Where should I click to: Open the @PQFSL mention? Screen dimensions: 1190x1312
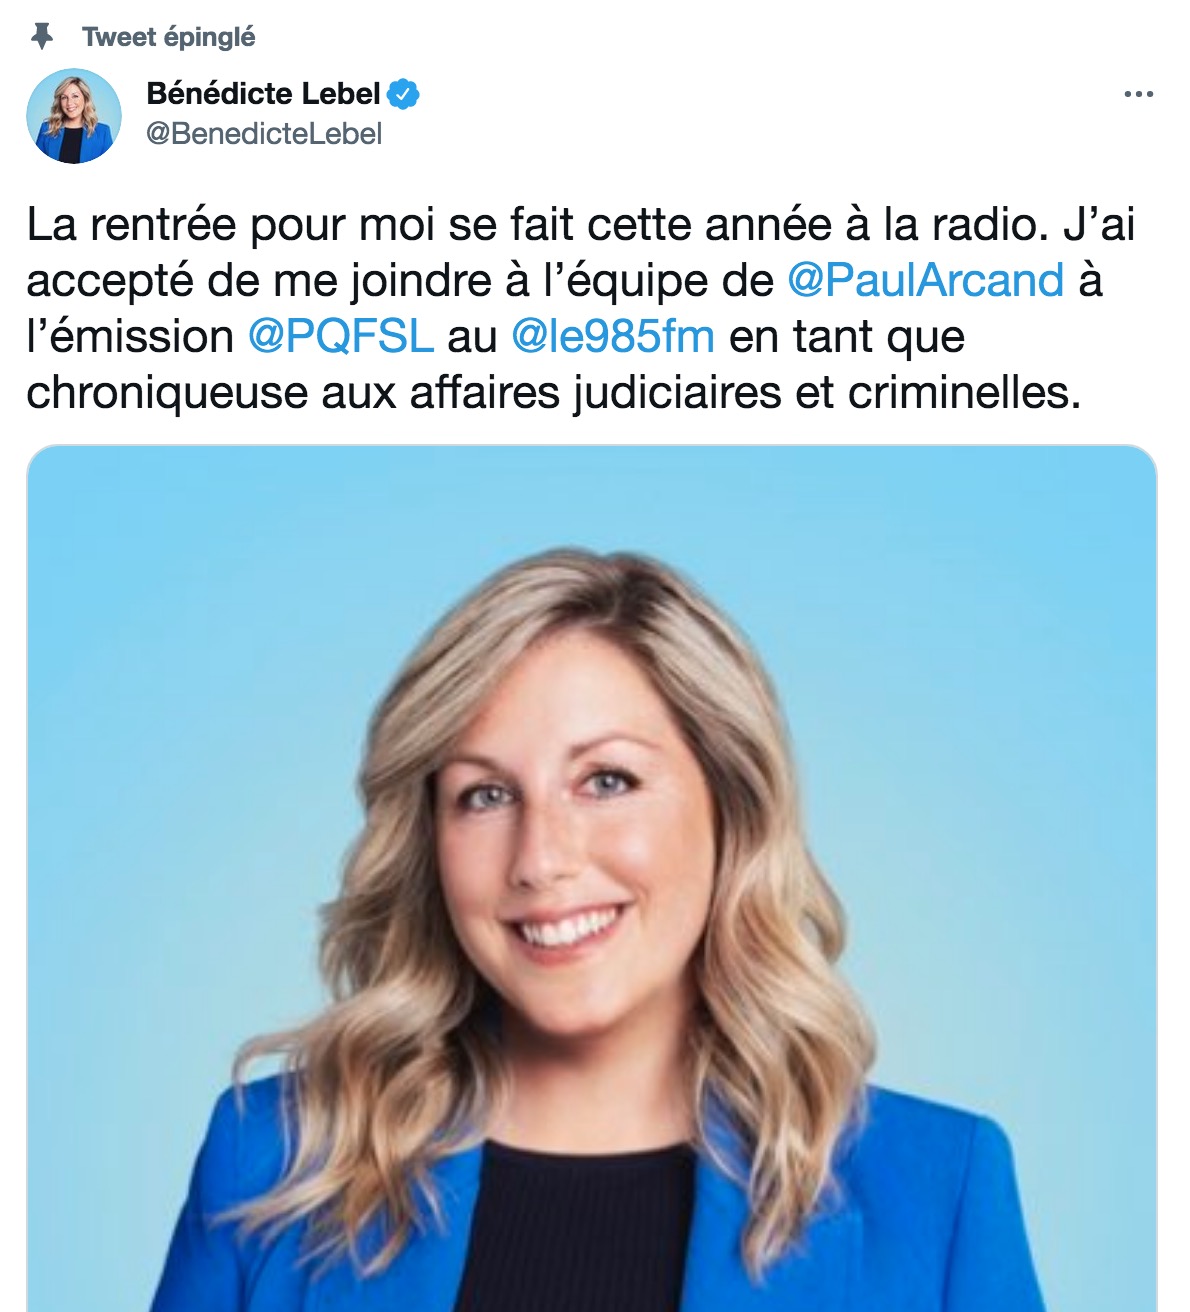pos(340,336)
